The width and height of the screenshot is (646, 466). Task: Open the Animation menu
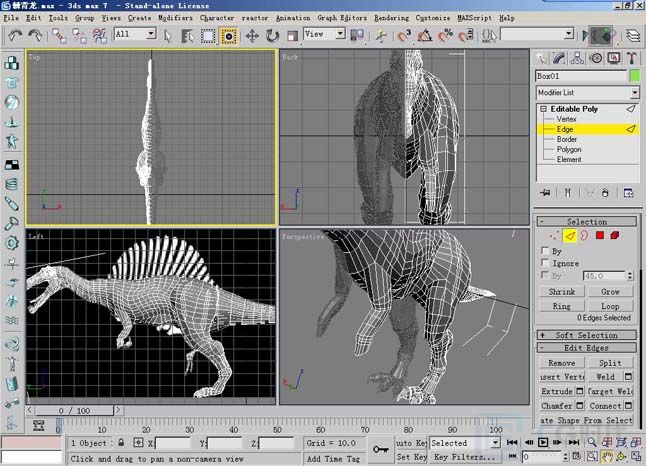click(293, 18)
